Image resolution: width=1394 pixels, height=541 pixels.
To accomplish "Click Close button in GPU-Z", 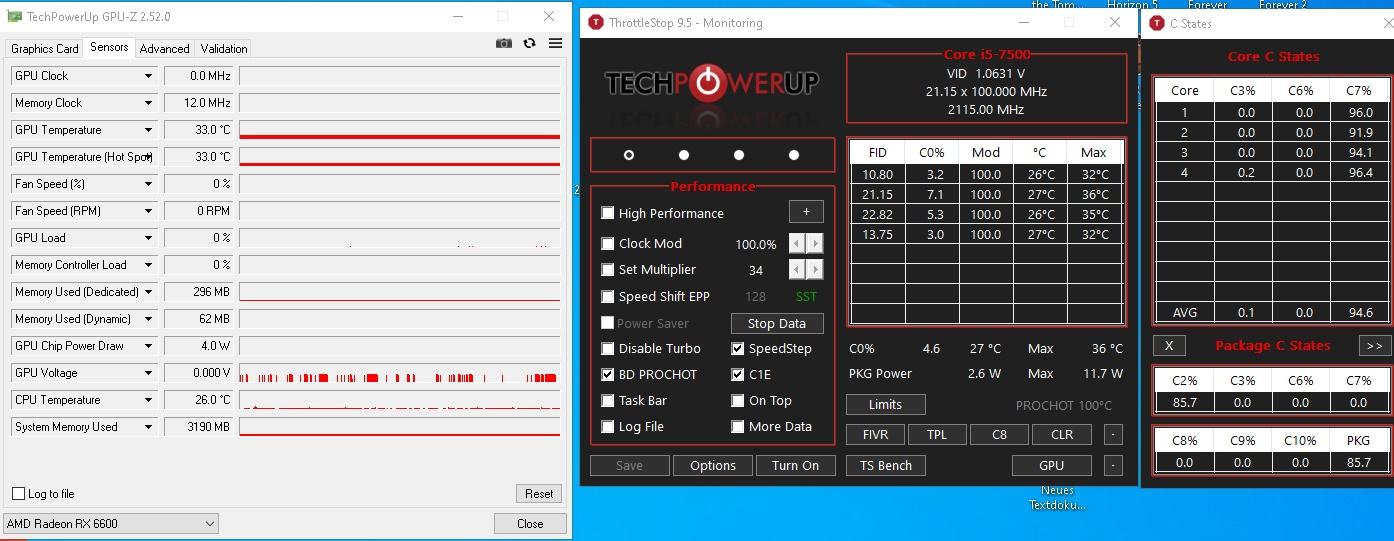I will pos(530,524).
